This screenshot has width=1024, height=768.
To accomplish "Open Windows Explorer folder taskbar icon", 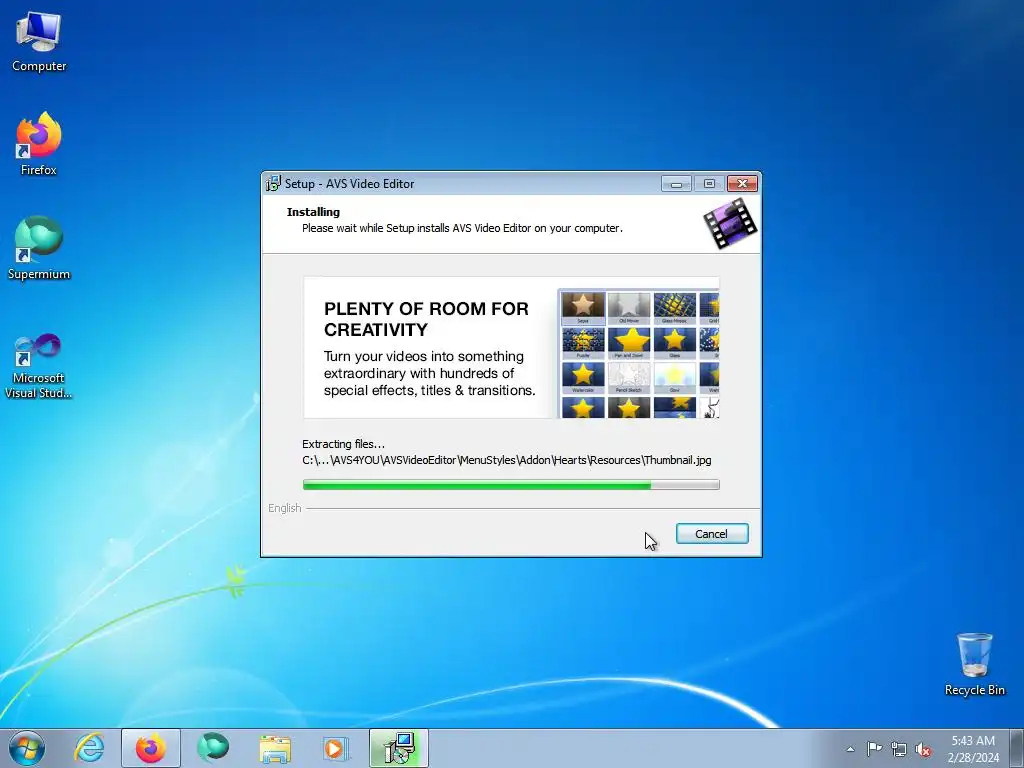I will pos(275,748).
